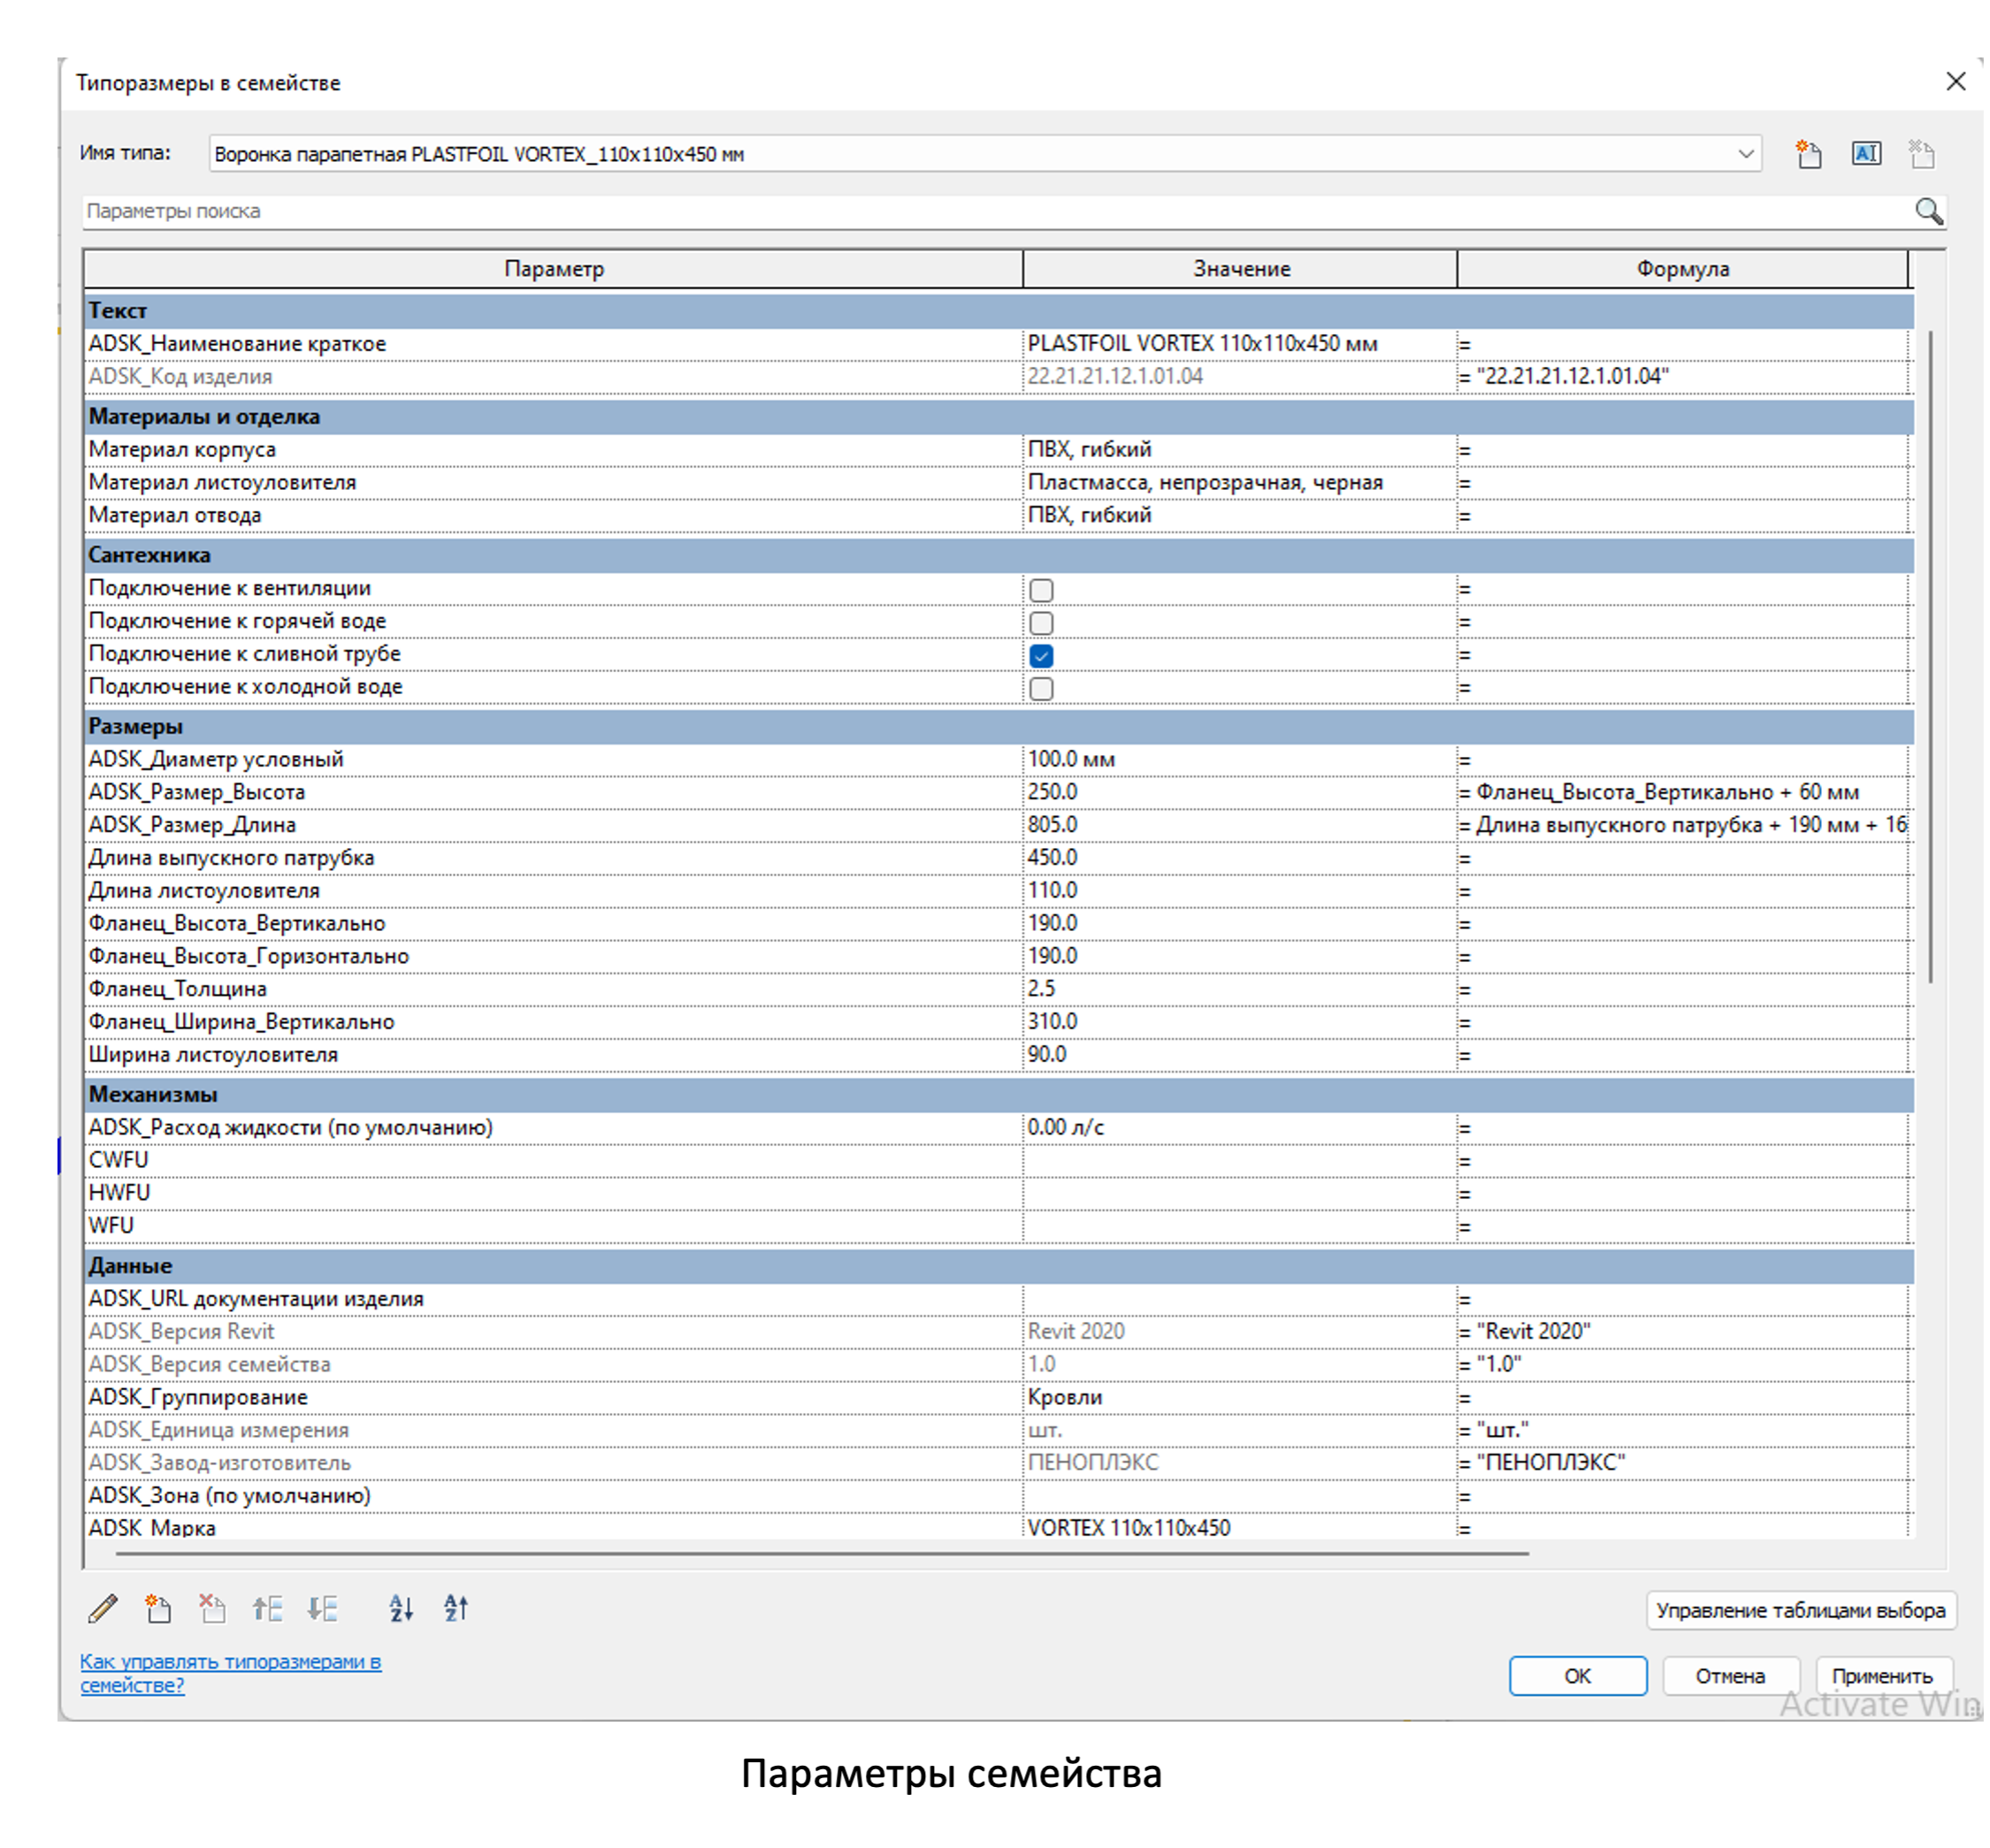The image size is (1990, 1848).
Task: Click the Параметр column header
Action: (x=554, y=269)
